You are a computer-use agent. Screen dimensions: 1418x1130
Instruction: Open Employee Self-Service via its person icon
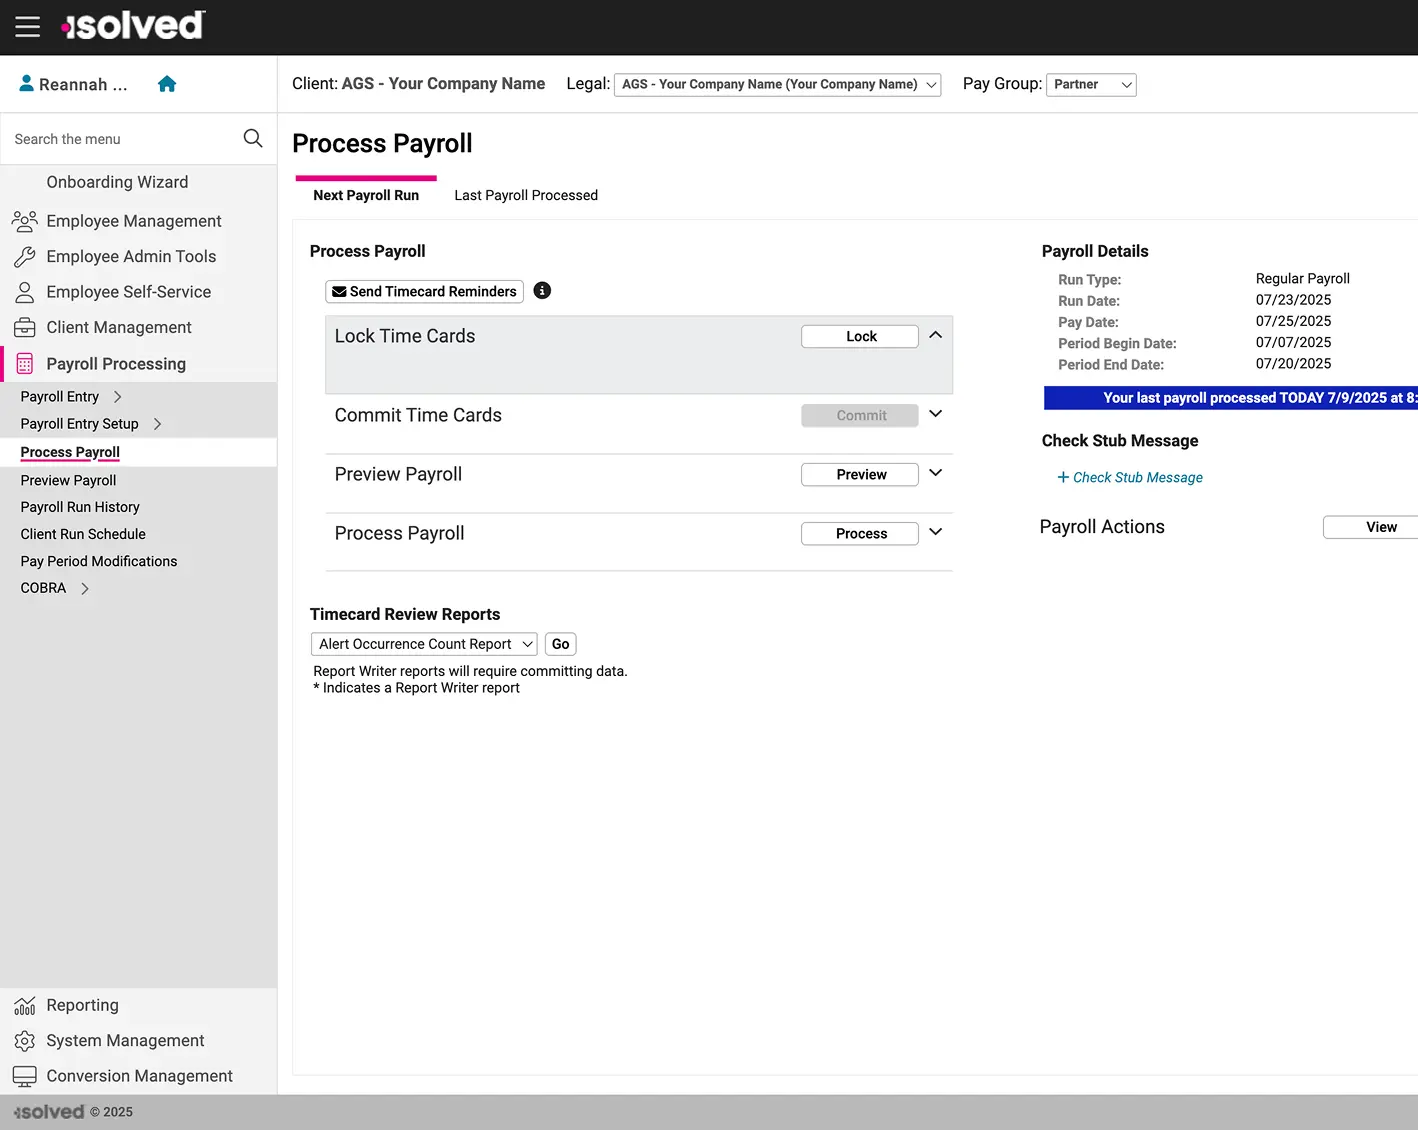click(x=24, y=291)
